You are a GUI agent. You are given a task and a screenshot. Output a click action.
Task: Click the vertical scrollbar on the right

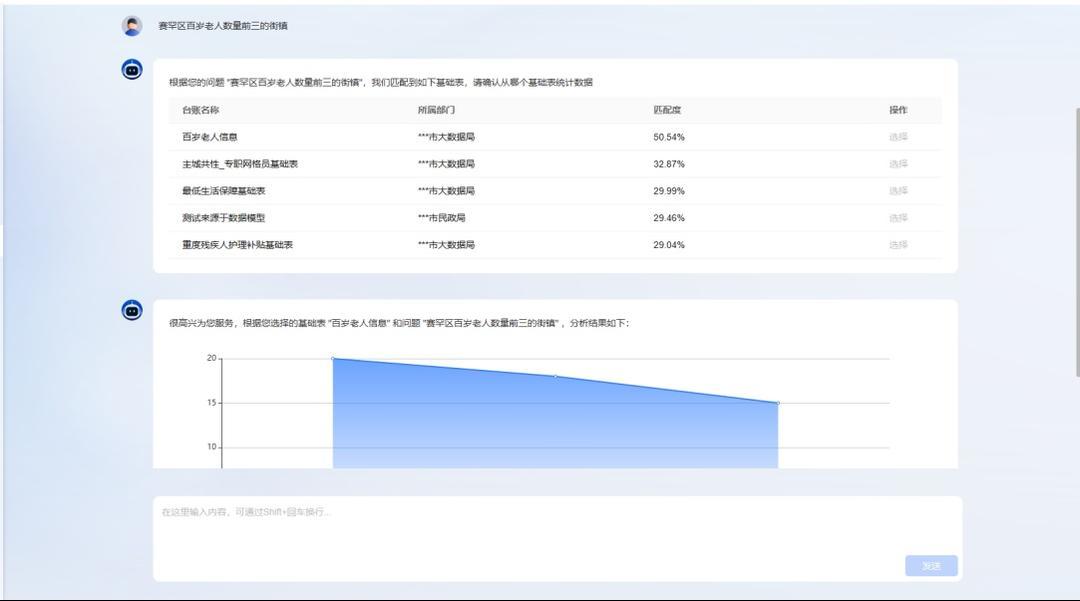(1077, 242)
